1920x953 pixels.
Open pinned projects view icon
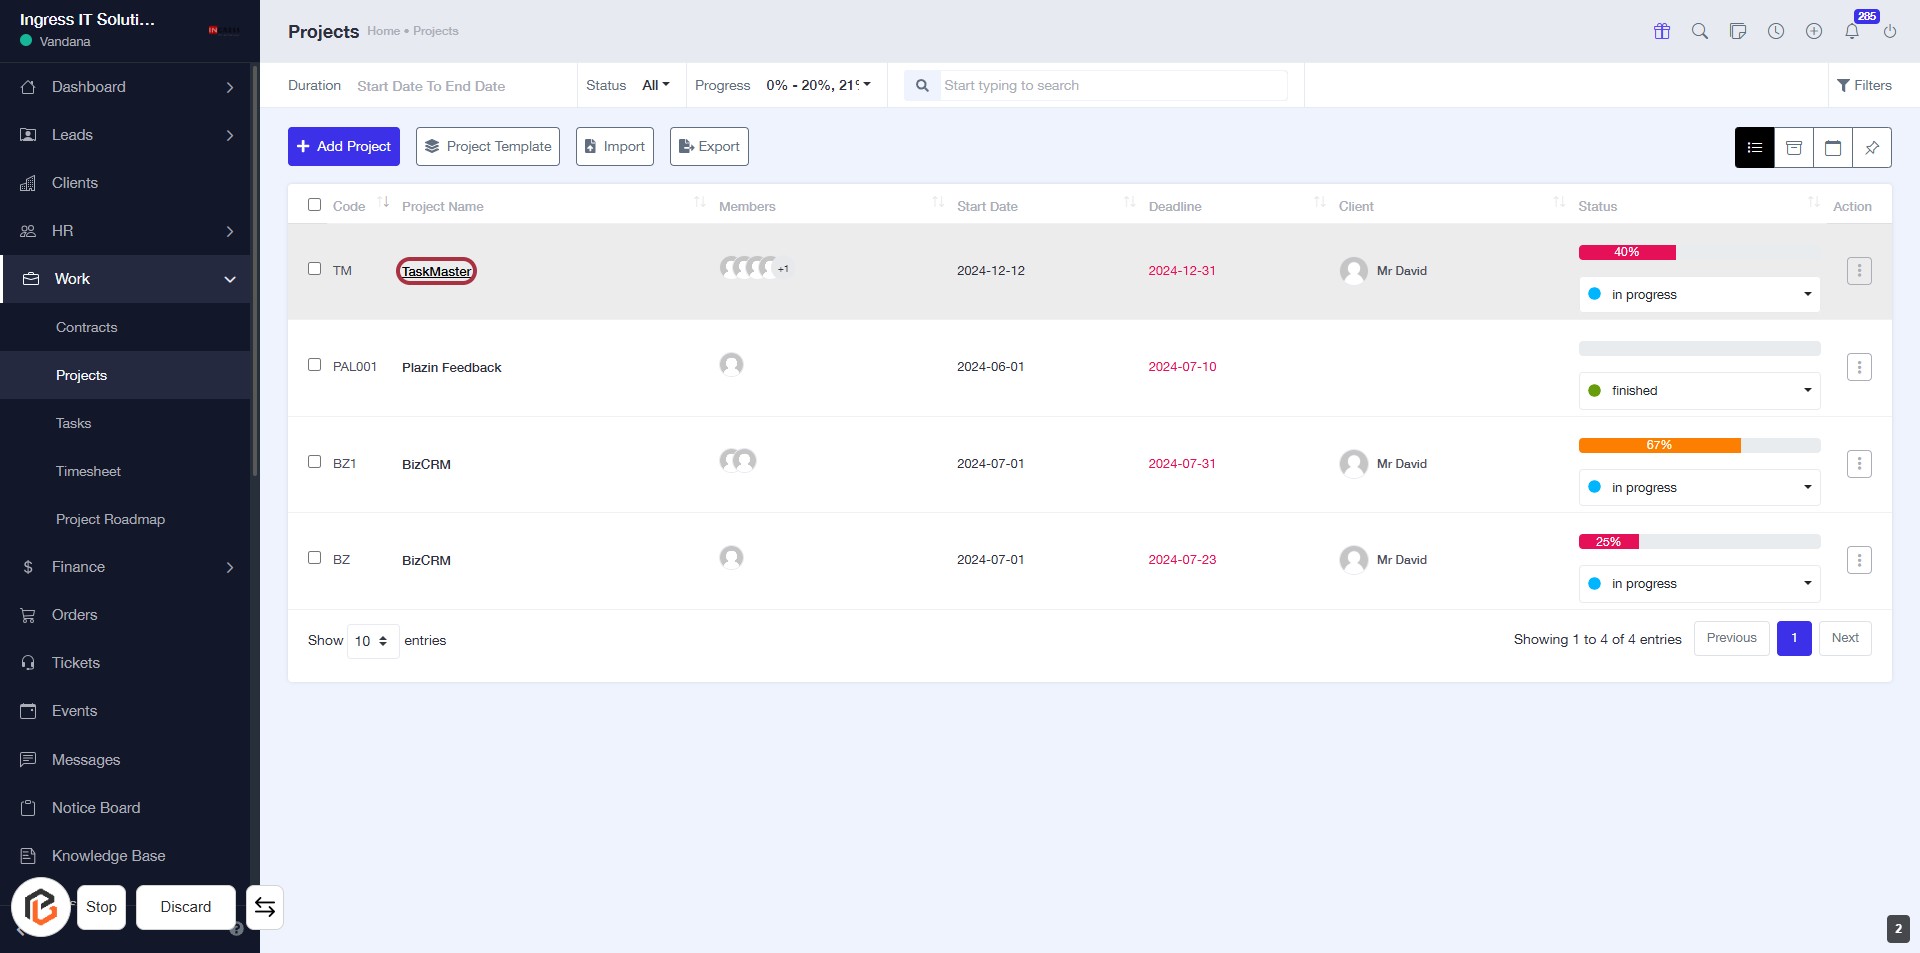1871,148
